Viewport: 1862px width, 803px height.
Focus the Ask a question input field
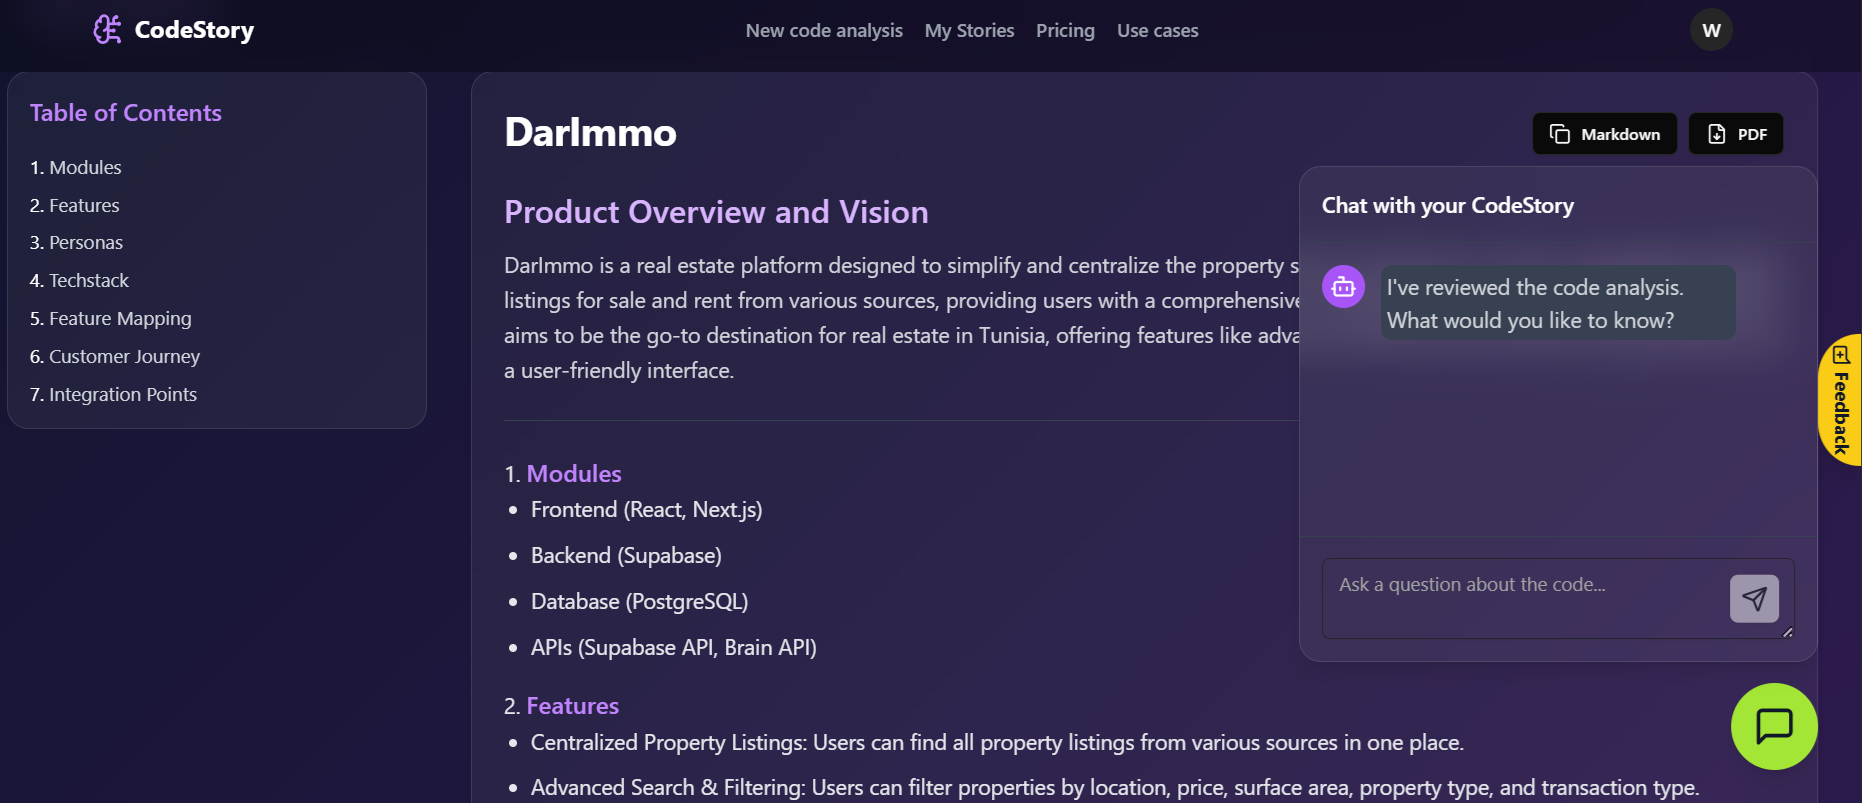tap(1520, 597)
